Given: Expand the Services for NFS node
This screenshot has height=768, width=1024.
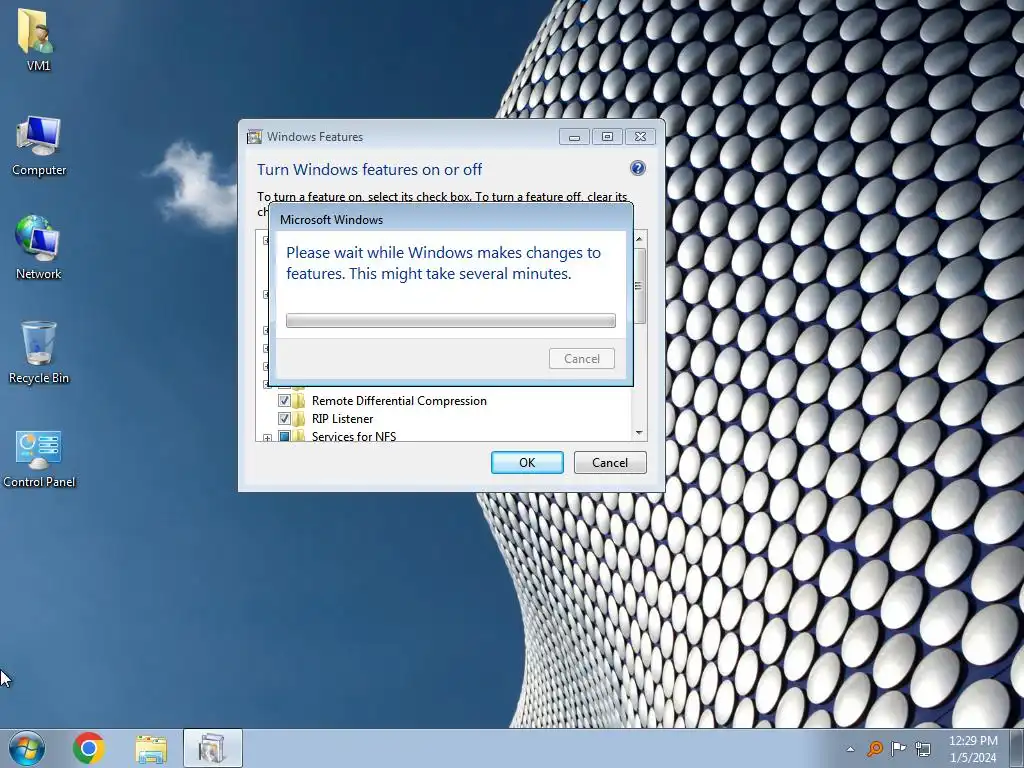Looking at the screenshot, I should pyautogui.click(x=267, y=437).
